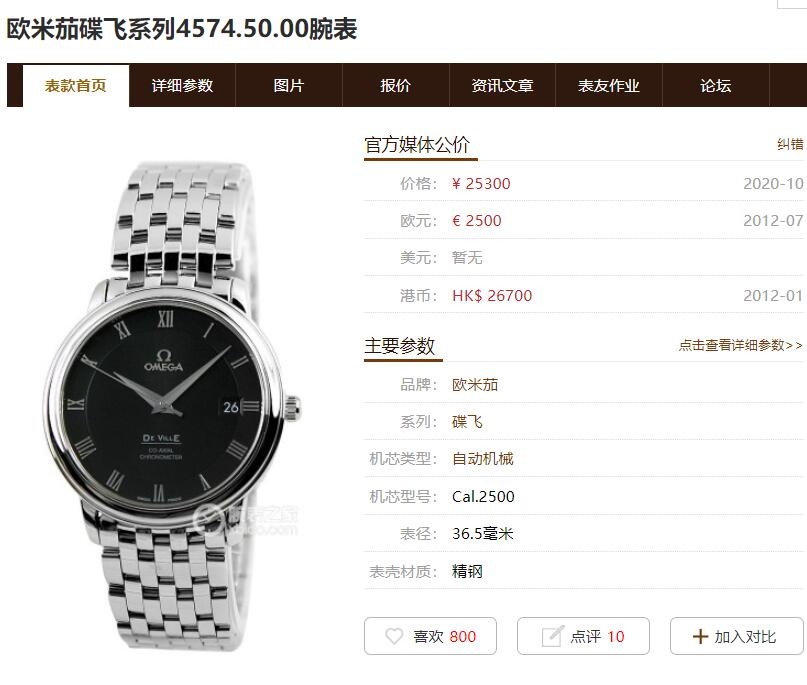Go to the 资讯文章 tab
The image size is (807, 685).
(502, 85)
